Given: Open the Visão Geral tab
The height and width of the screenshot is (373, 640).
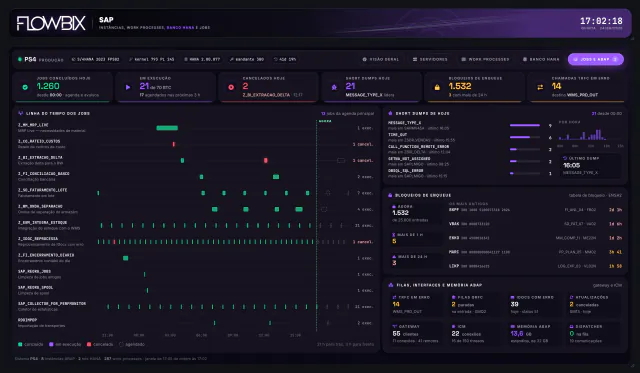Looking at the screenshot, I should click(x=380, y=59).
